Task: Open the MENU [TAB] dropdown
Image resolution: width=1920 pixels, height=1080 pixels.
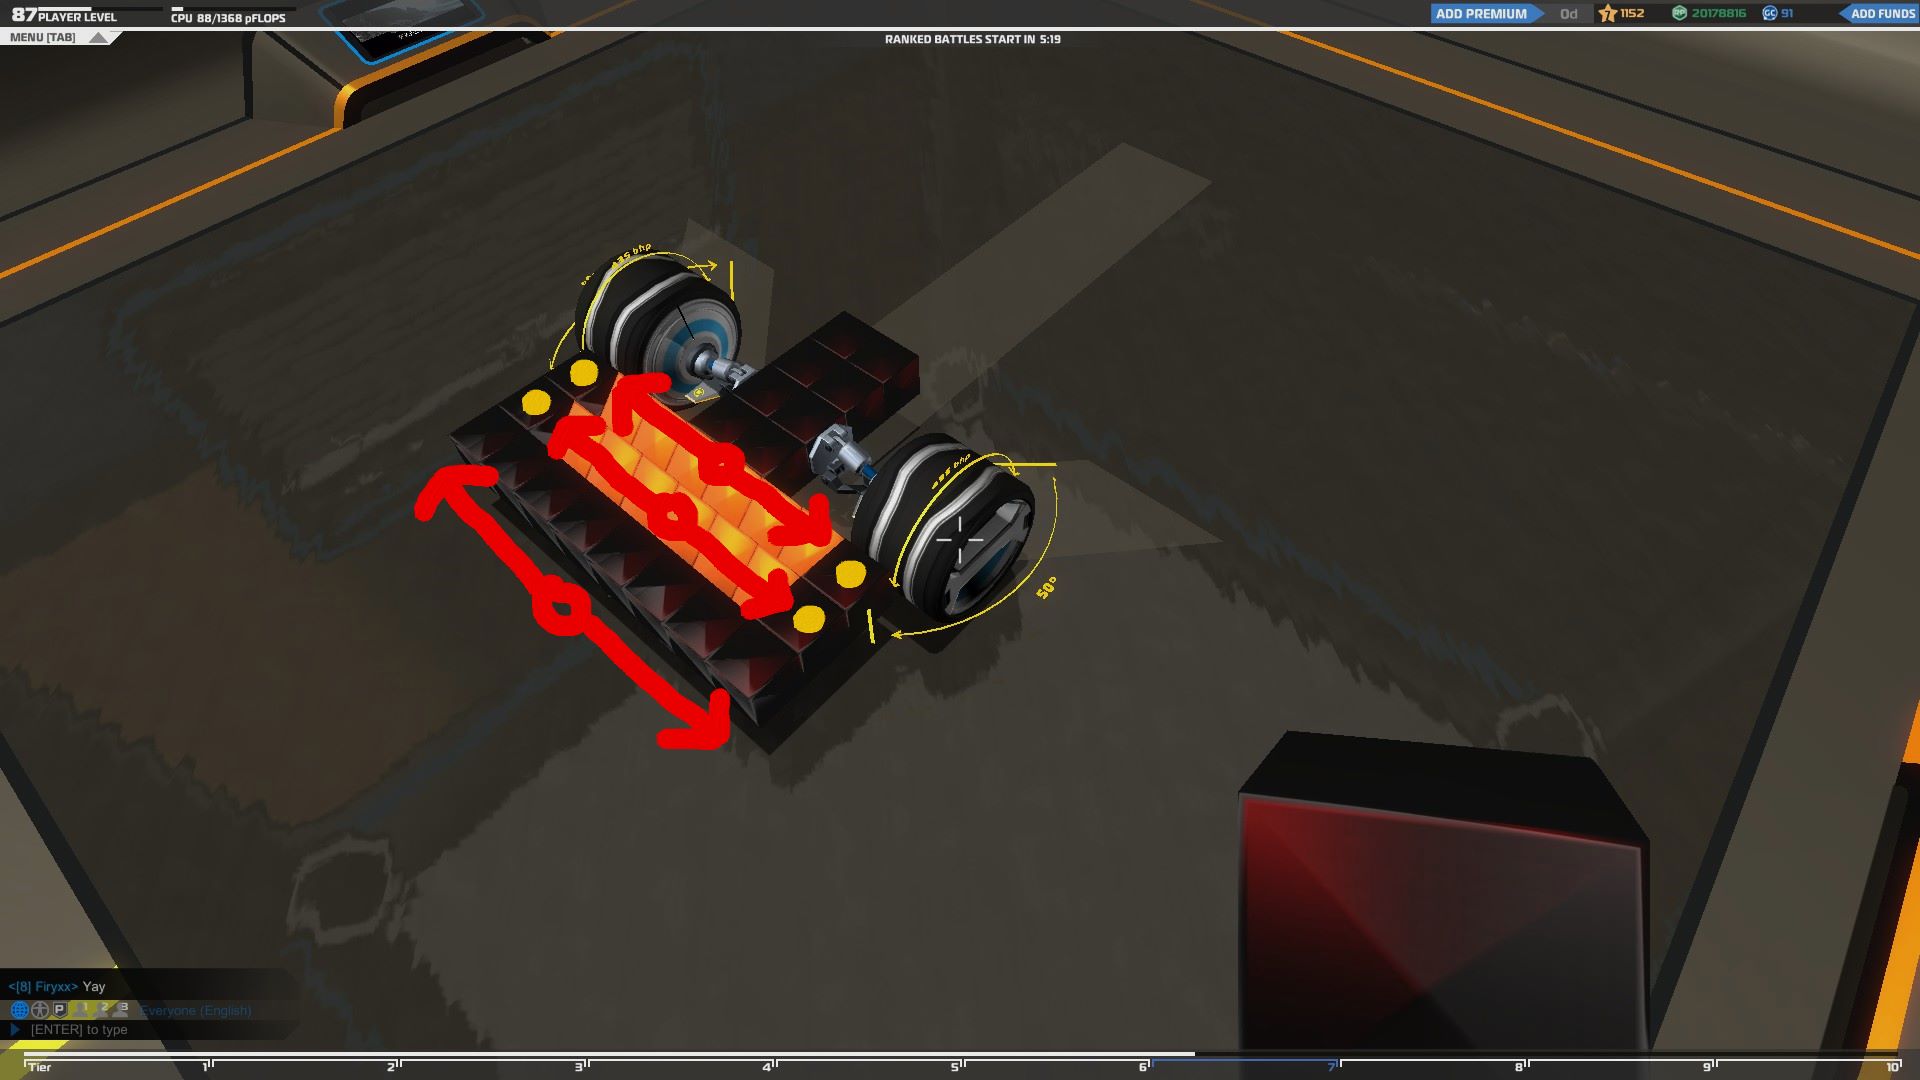Action: tap(56, 37)
